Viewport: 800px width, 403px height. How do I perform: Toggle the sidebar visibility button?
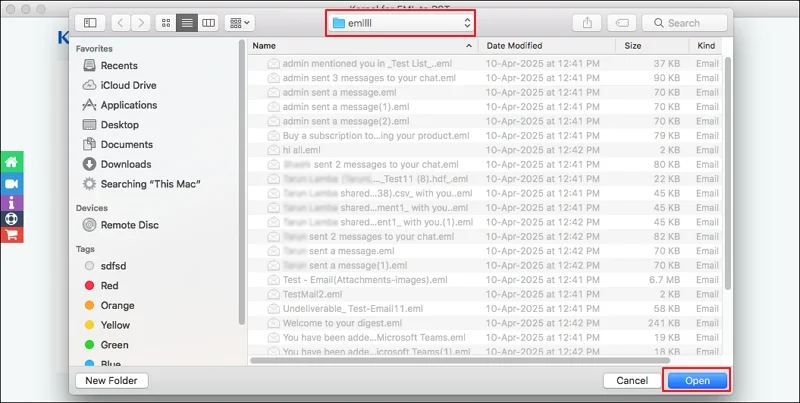point(90,22)
